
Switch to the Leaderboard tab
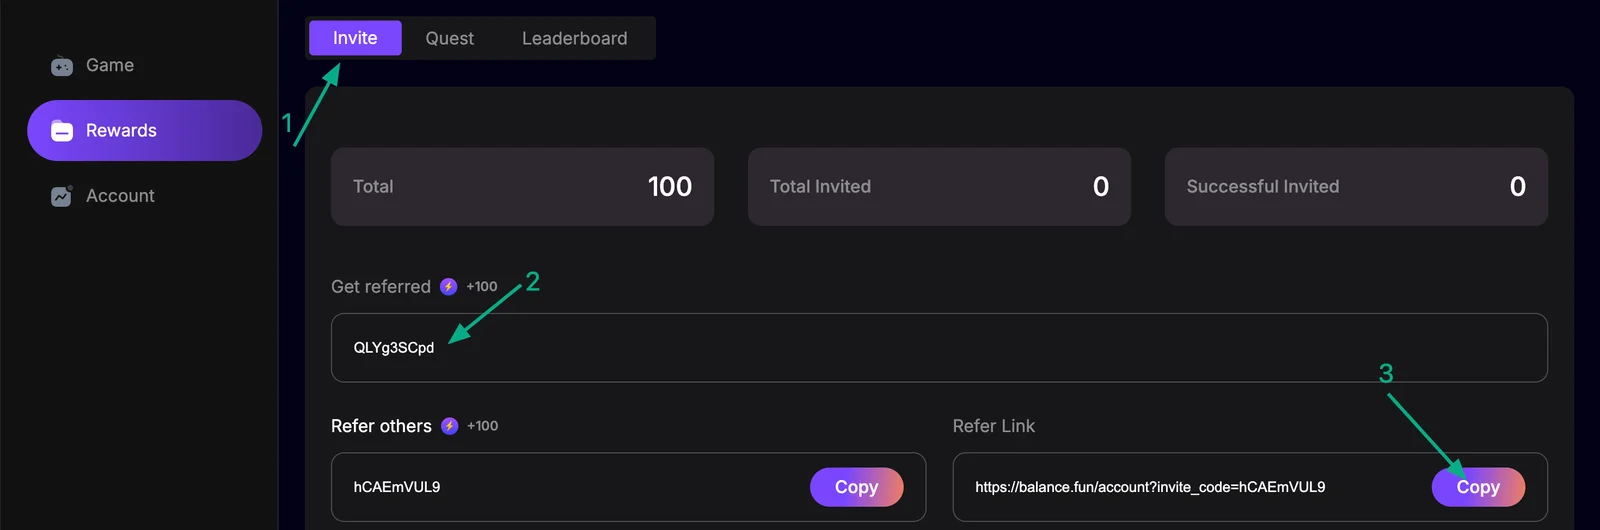(x=575, y=38)
